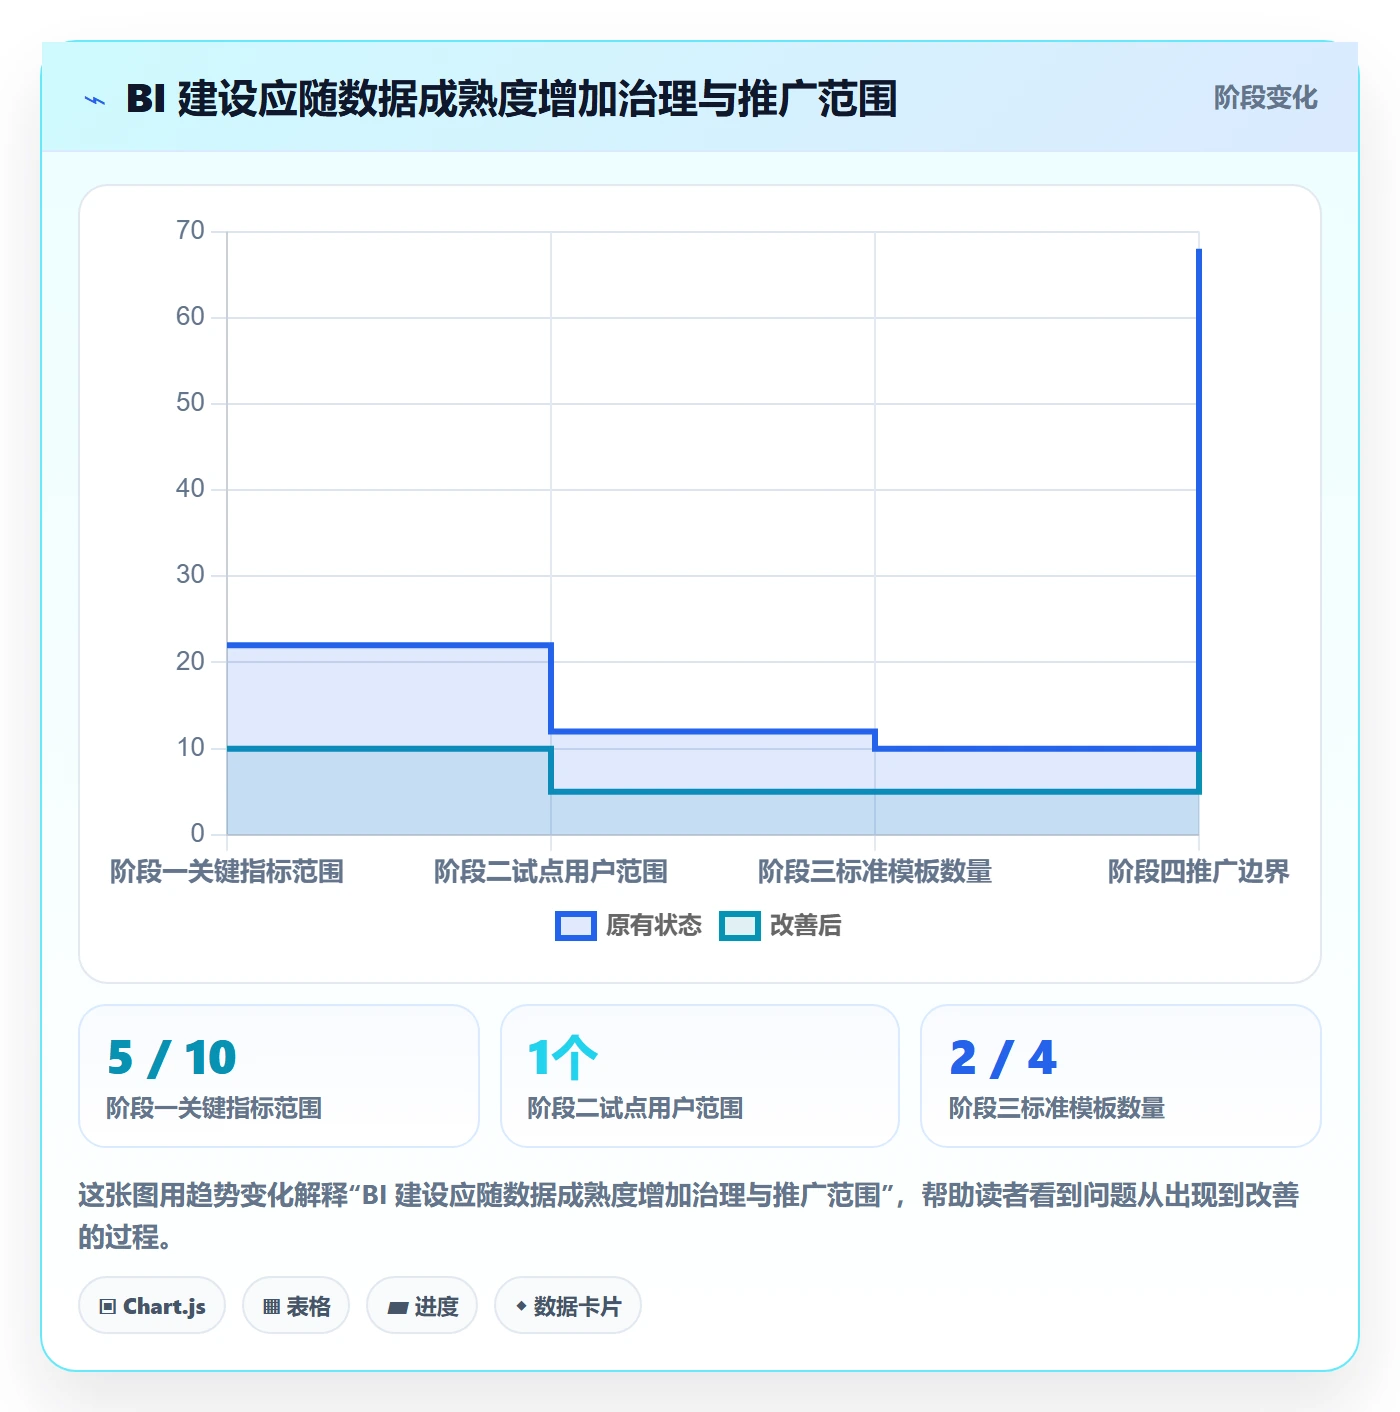Click the 阶段二试点用户范围 axis label
The height and width of the screenshot is (1412, 1400).
[x=551, y=872]
